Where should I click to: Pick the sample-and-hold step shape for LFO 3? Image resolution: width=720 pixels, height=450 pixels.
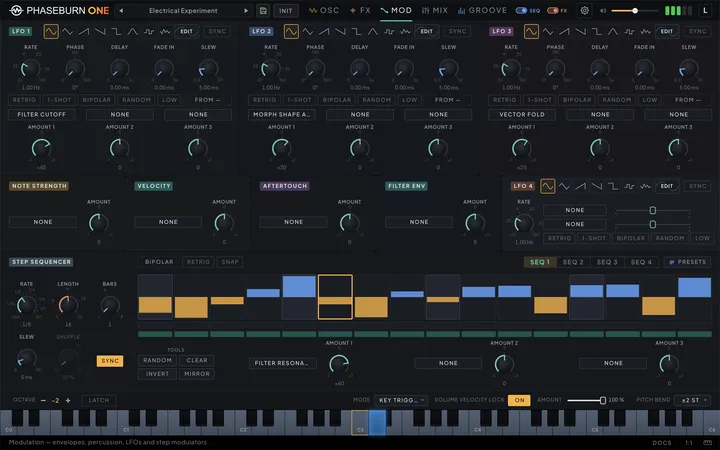[629, 32]
